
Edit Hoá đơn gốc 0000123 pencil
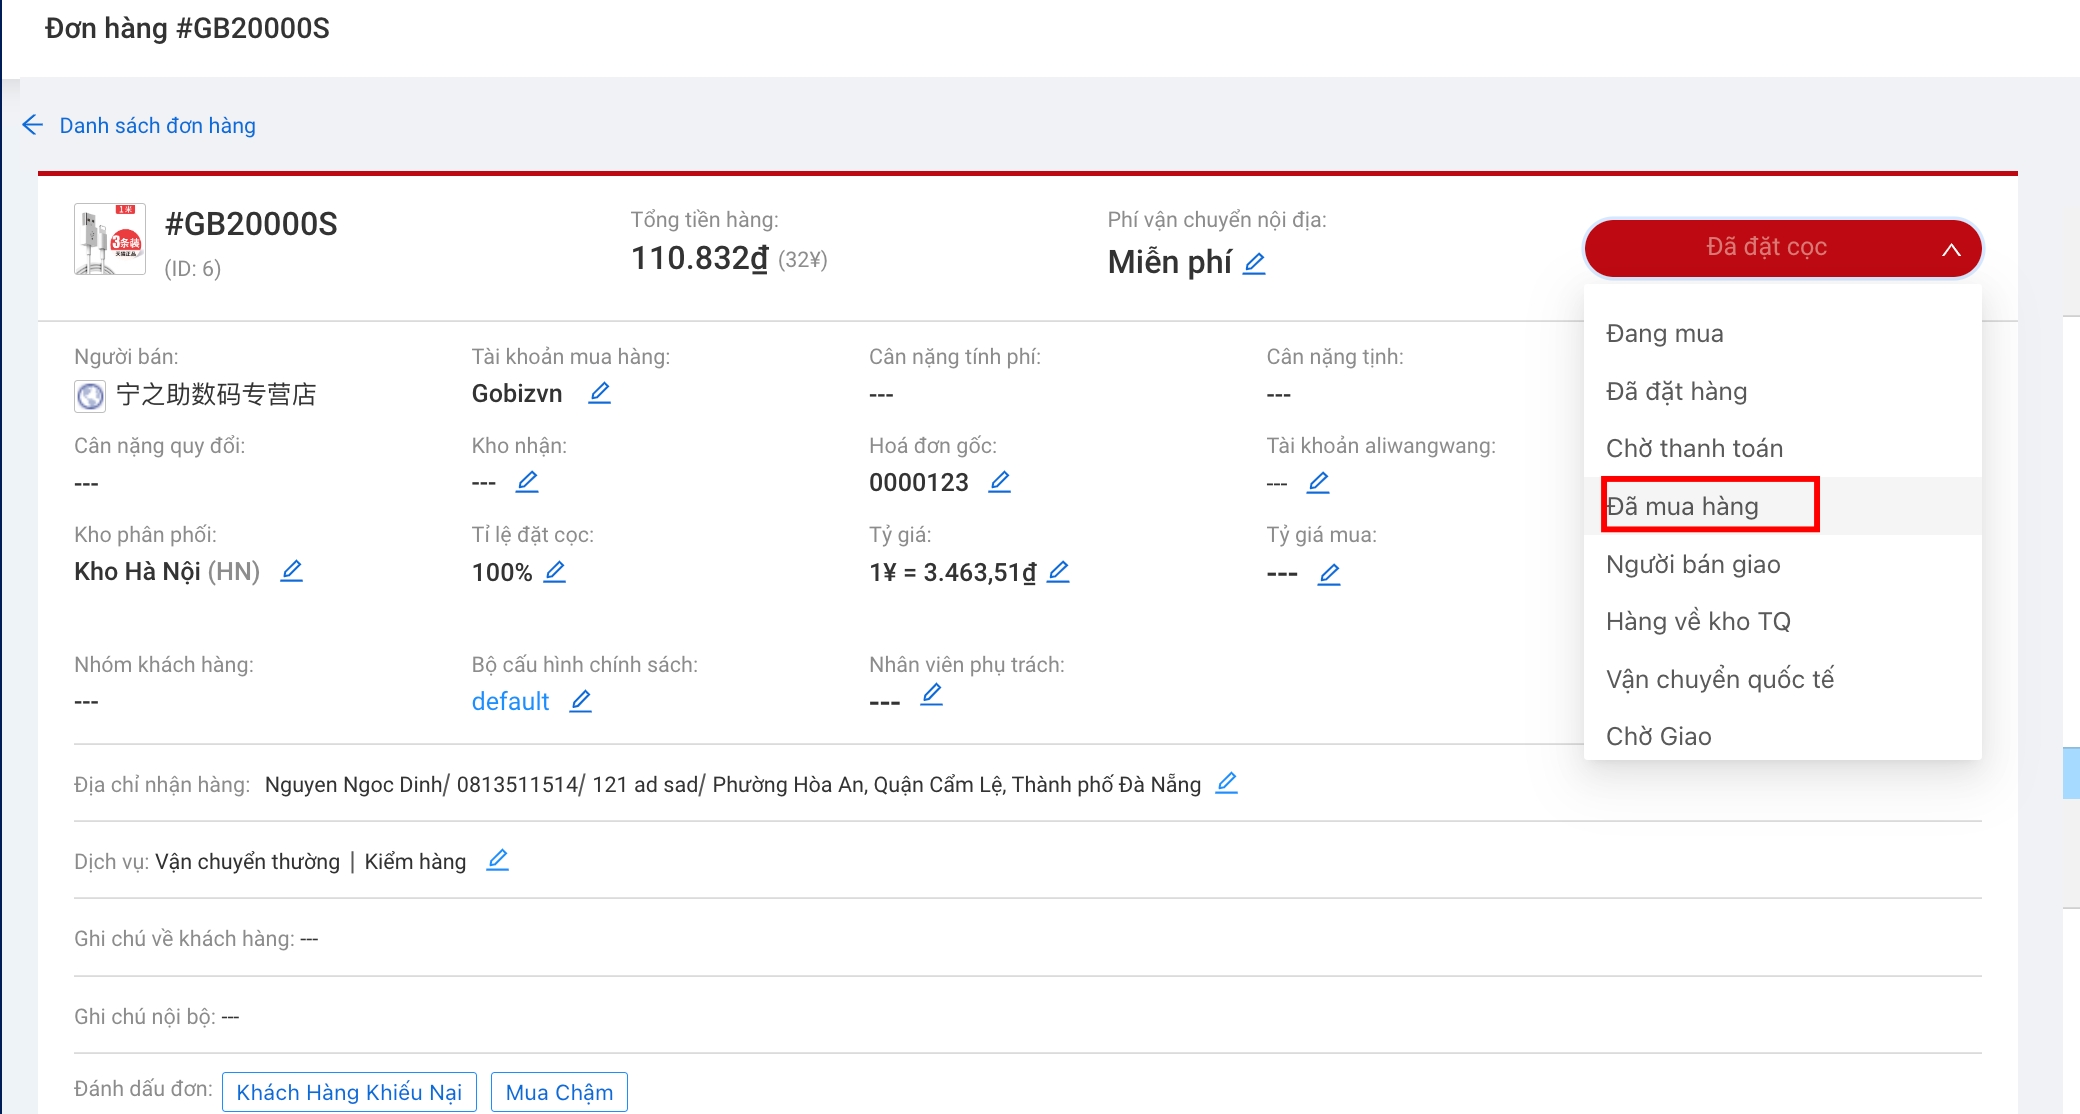[x=999, y=482]
